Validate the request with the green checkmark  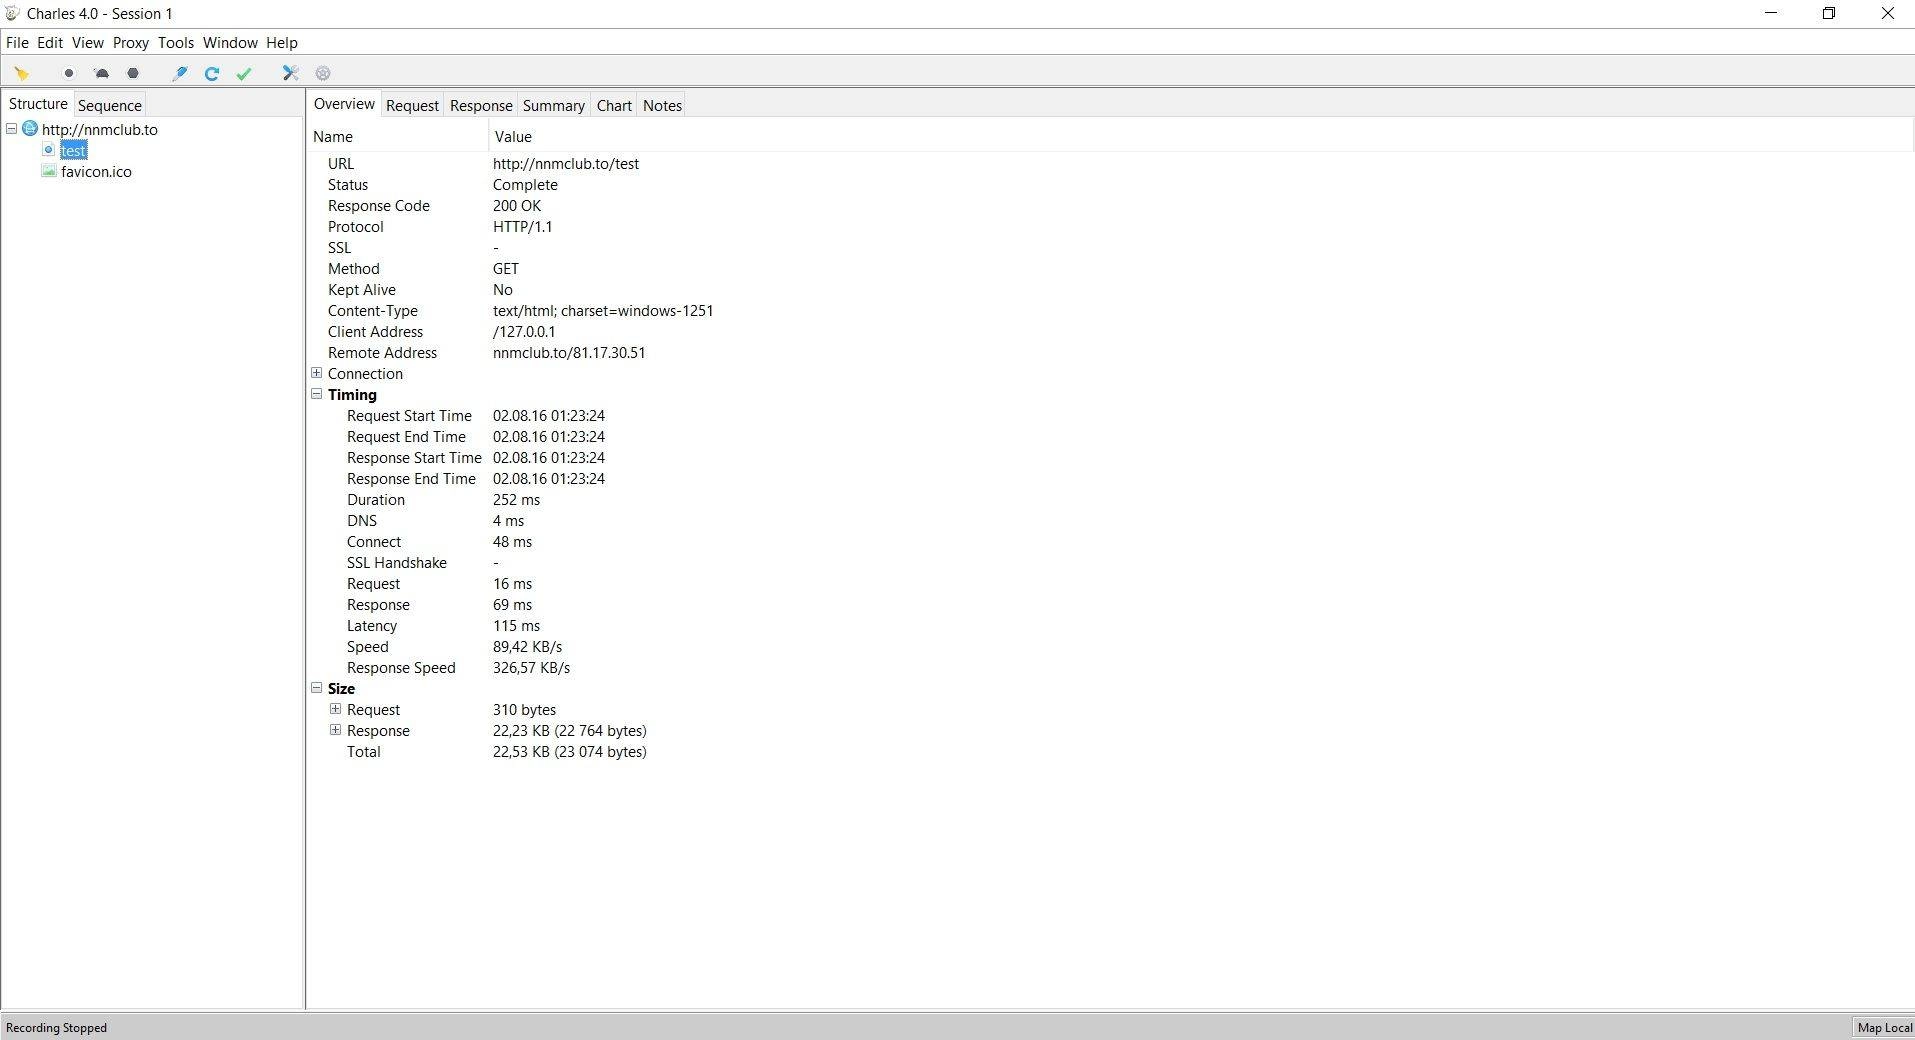tap(244, 73)
